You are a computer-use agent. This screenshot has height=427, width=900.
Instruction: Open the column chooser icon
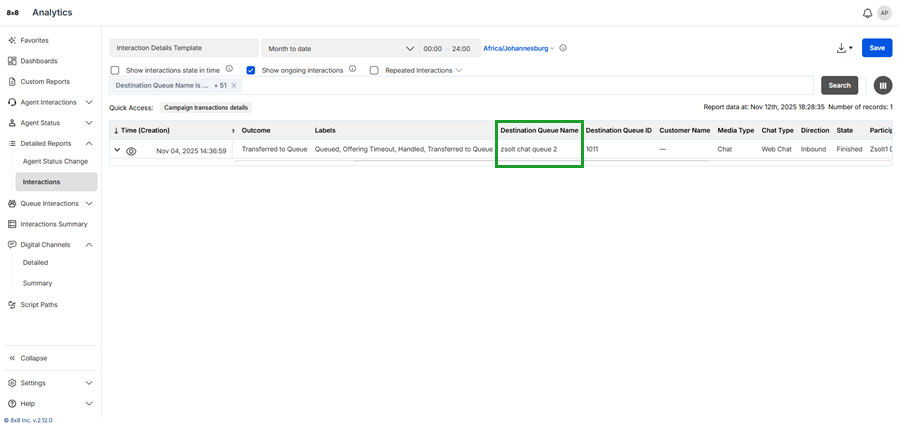(883, 85)
